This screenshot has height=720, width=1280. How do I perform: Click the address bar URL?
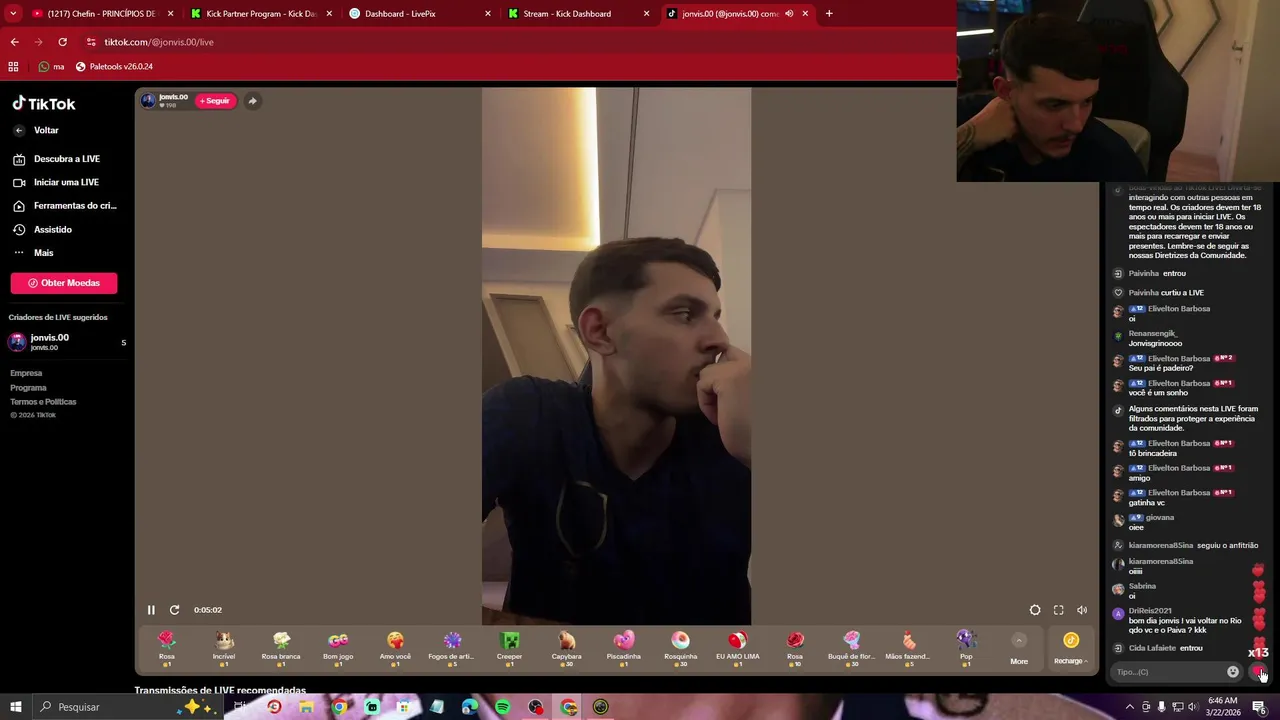159,42
